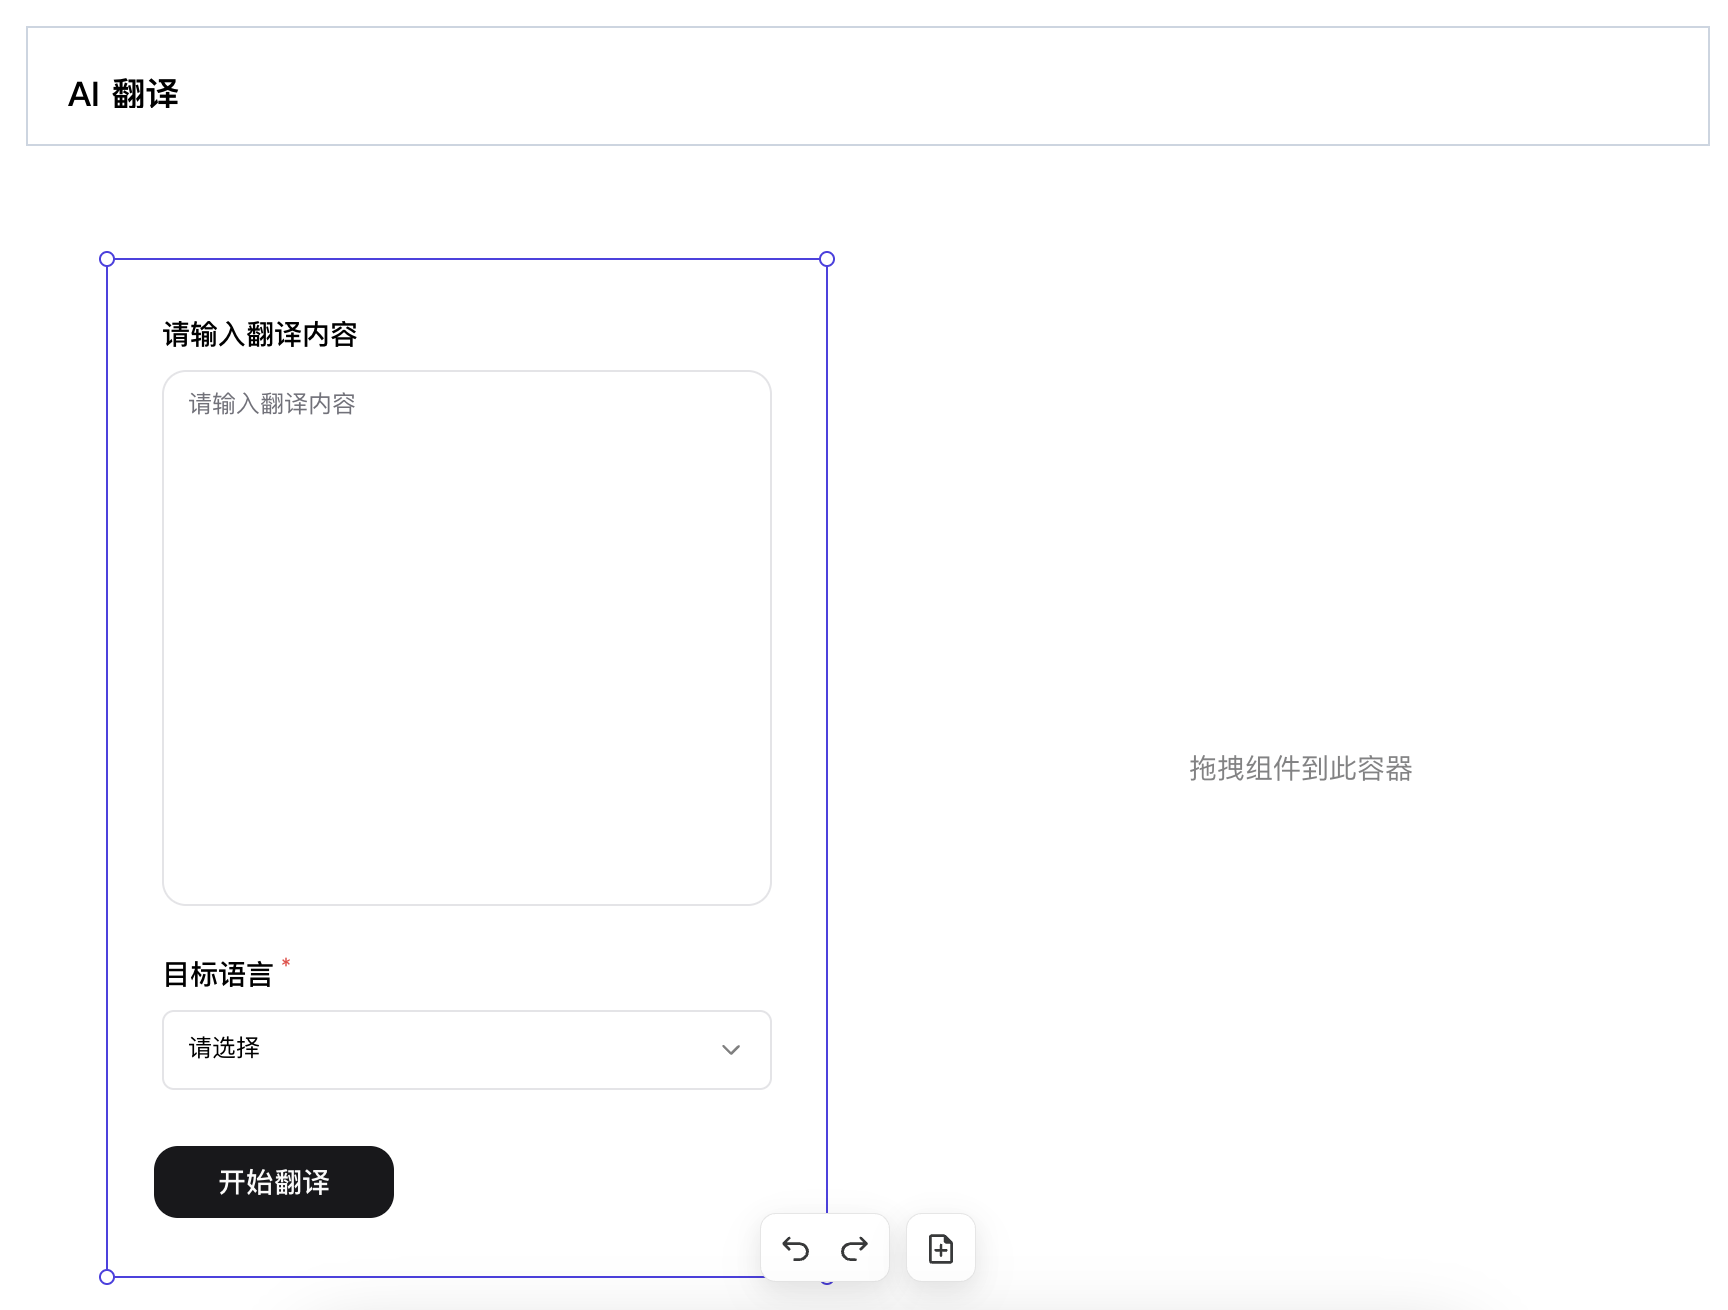Focus the 请输入翻译内容 text area

tap(467, 638)
